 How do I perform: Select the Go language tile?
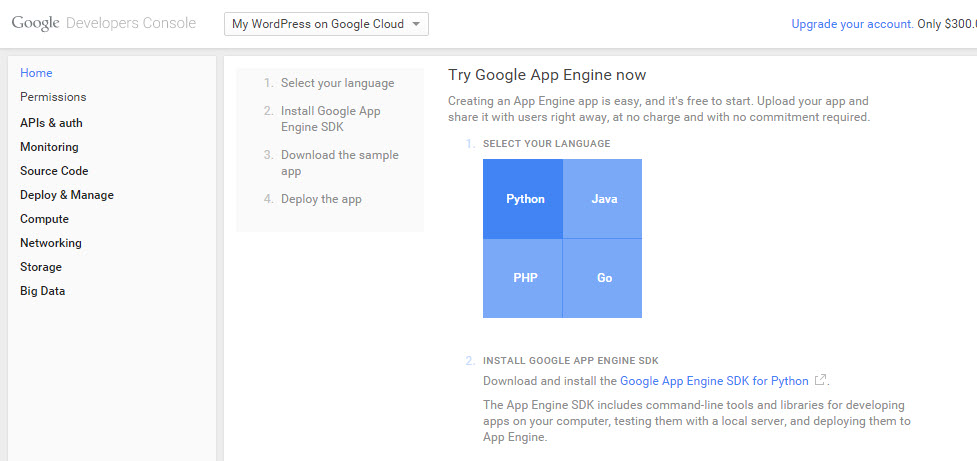(x=603, y=278)
